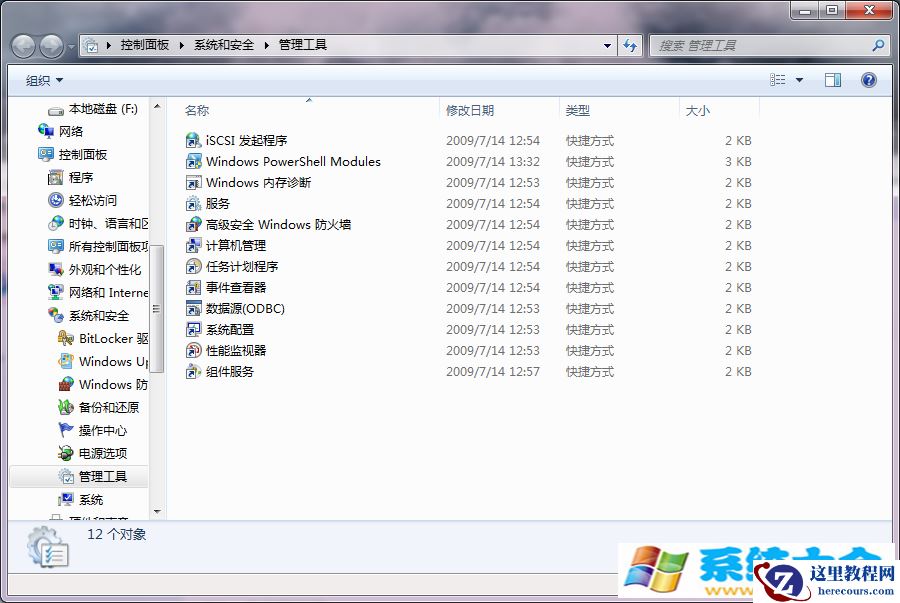Launch Windows 内存诊断

246,182
